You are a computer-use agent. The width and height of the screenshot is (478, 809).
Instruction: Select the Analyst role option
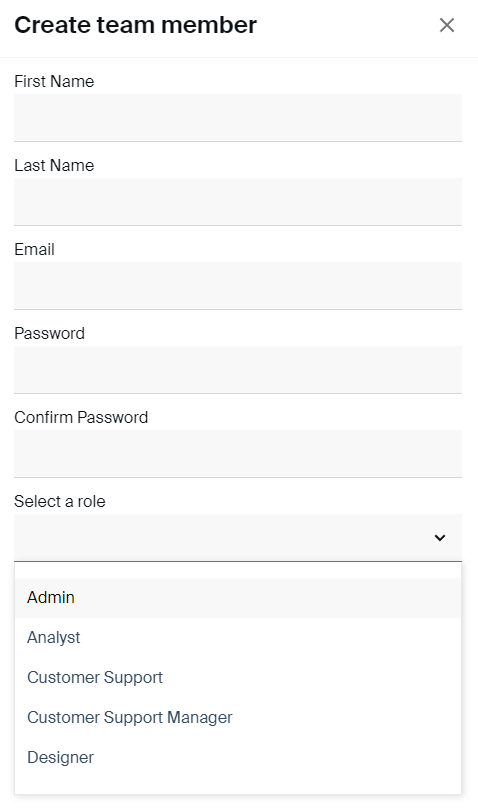(x=238, y=638)
